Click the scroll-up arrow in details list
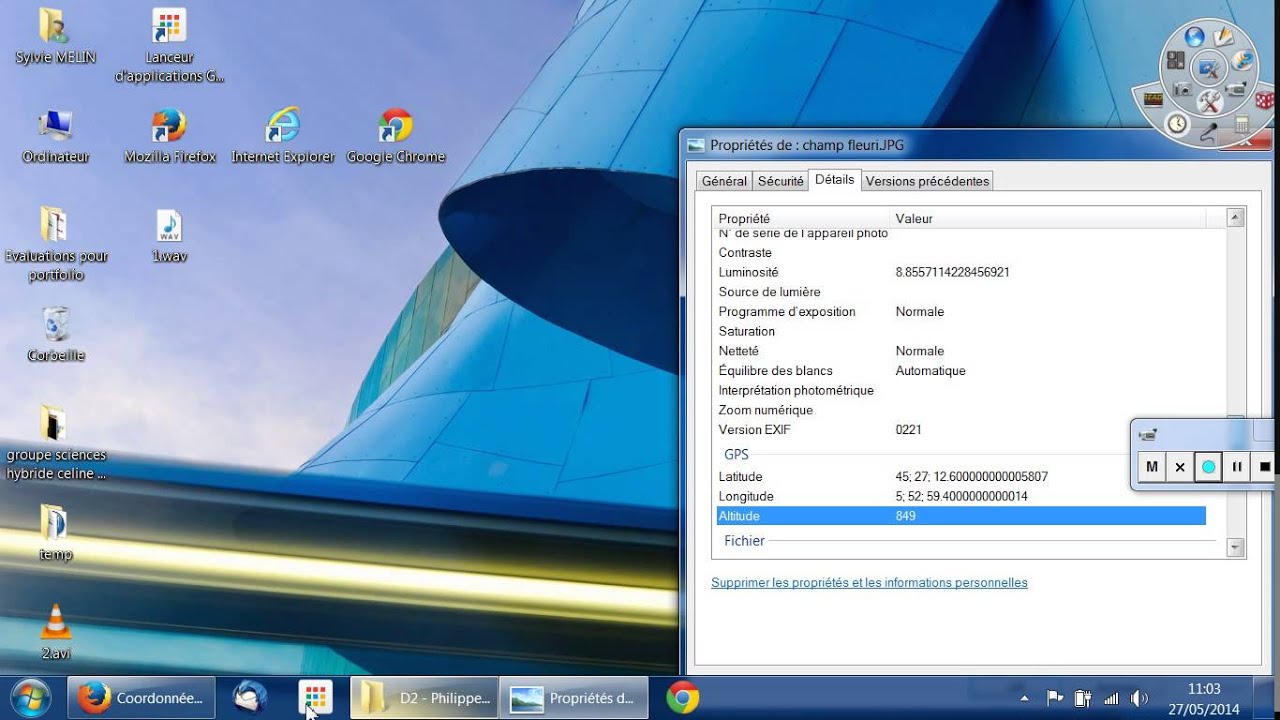1280x720 pixels. [1235, 217]
